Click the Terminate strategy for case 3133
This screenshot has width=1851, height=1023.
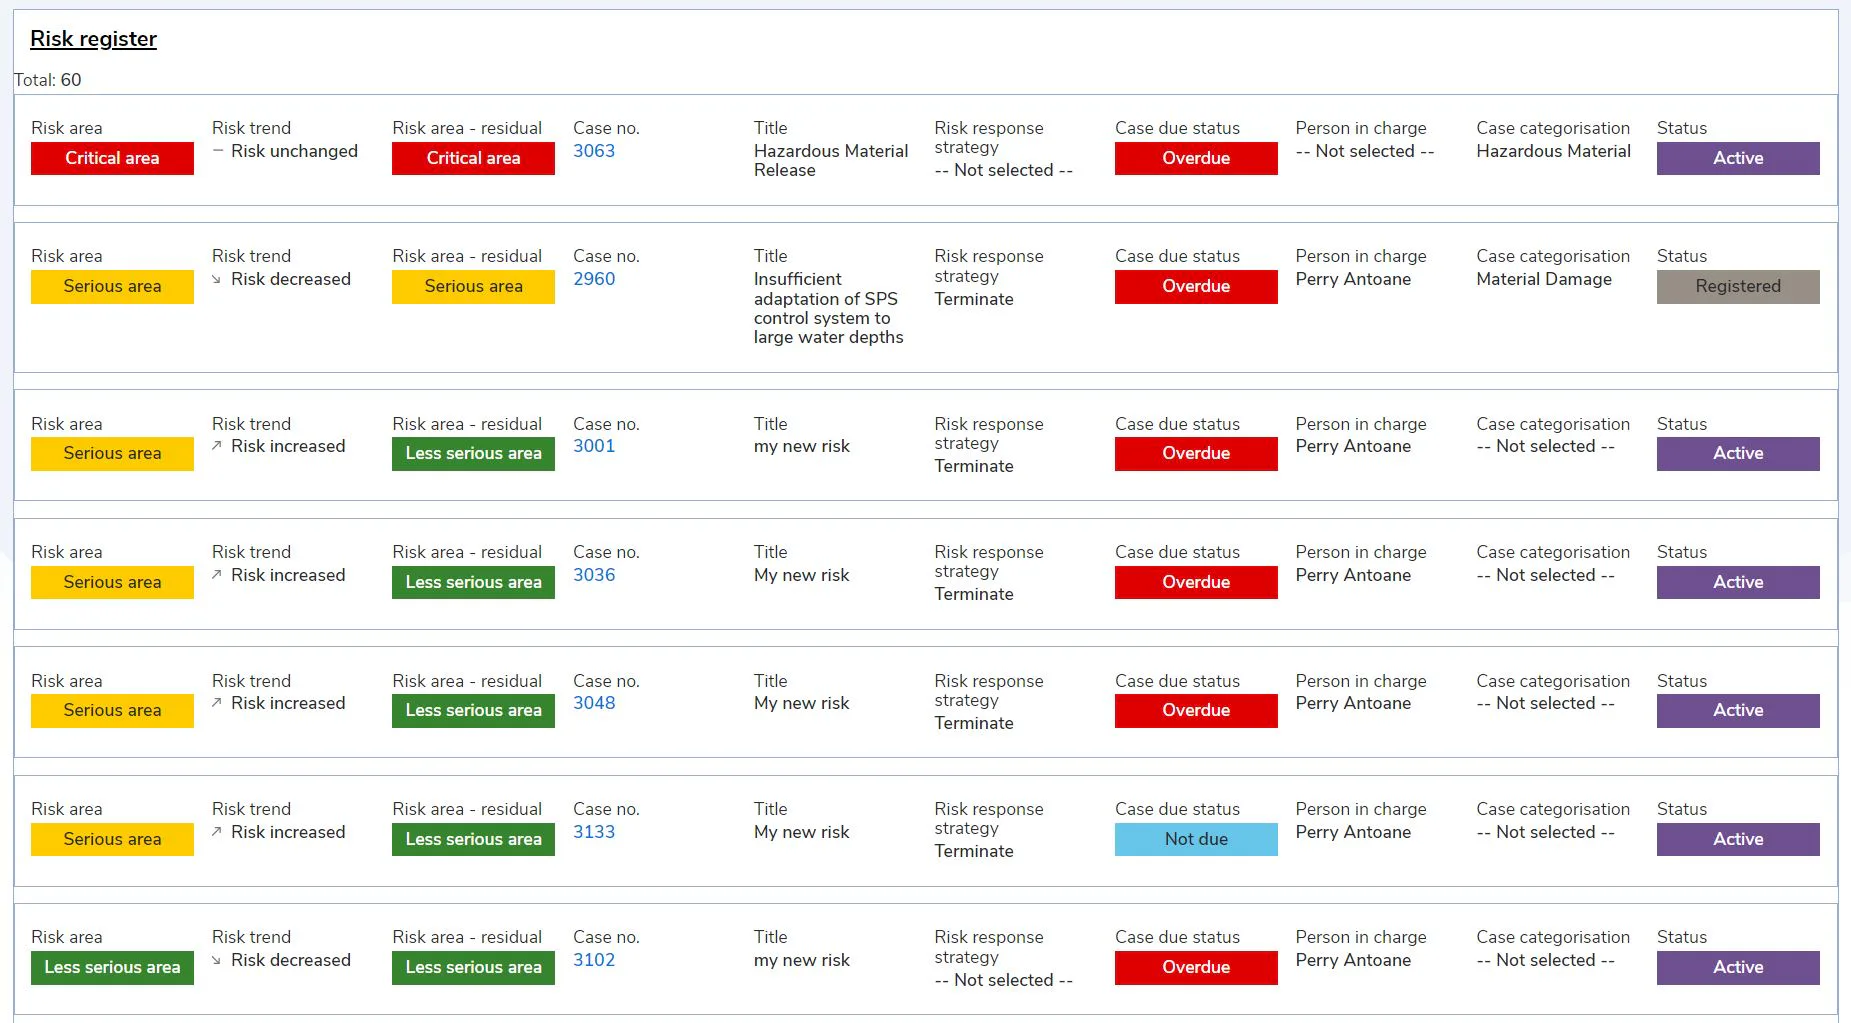pos(974,851)
